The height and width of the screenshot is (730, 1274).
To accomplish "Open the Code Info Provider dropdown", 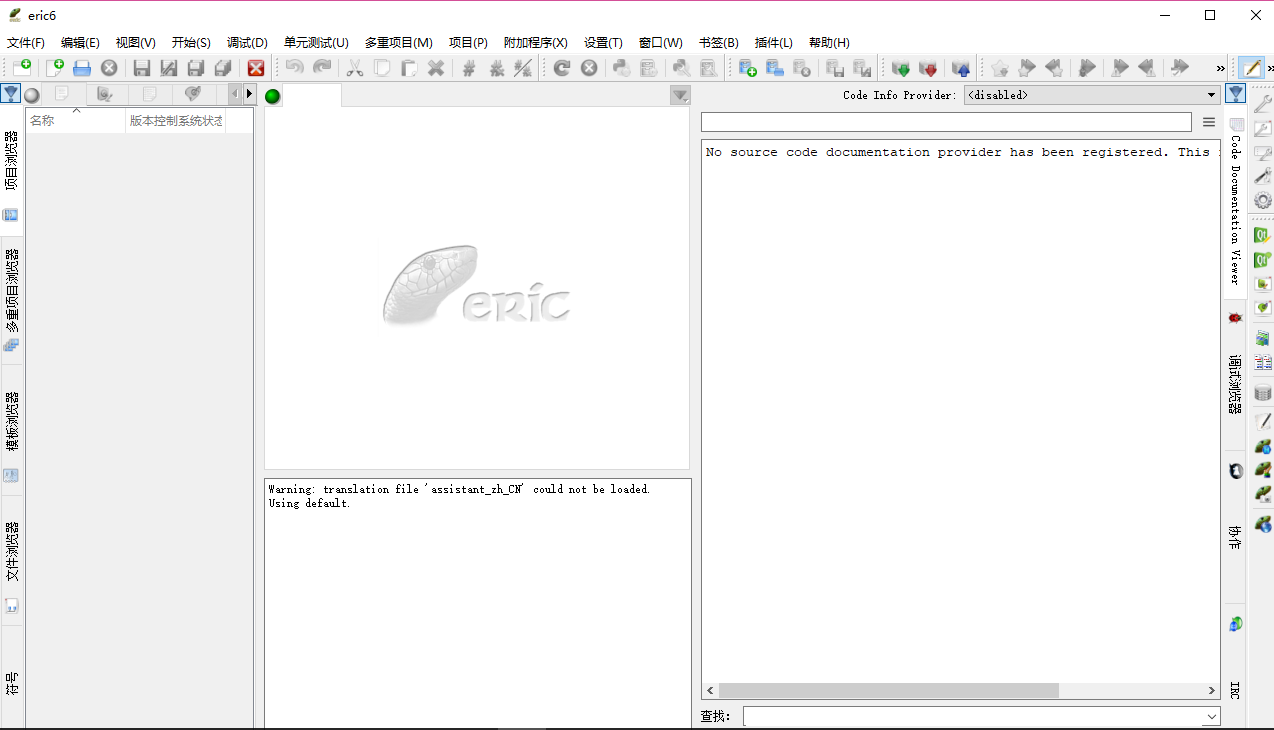I will (1091, 95).
